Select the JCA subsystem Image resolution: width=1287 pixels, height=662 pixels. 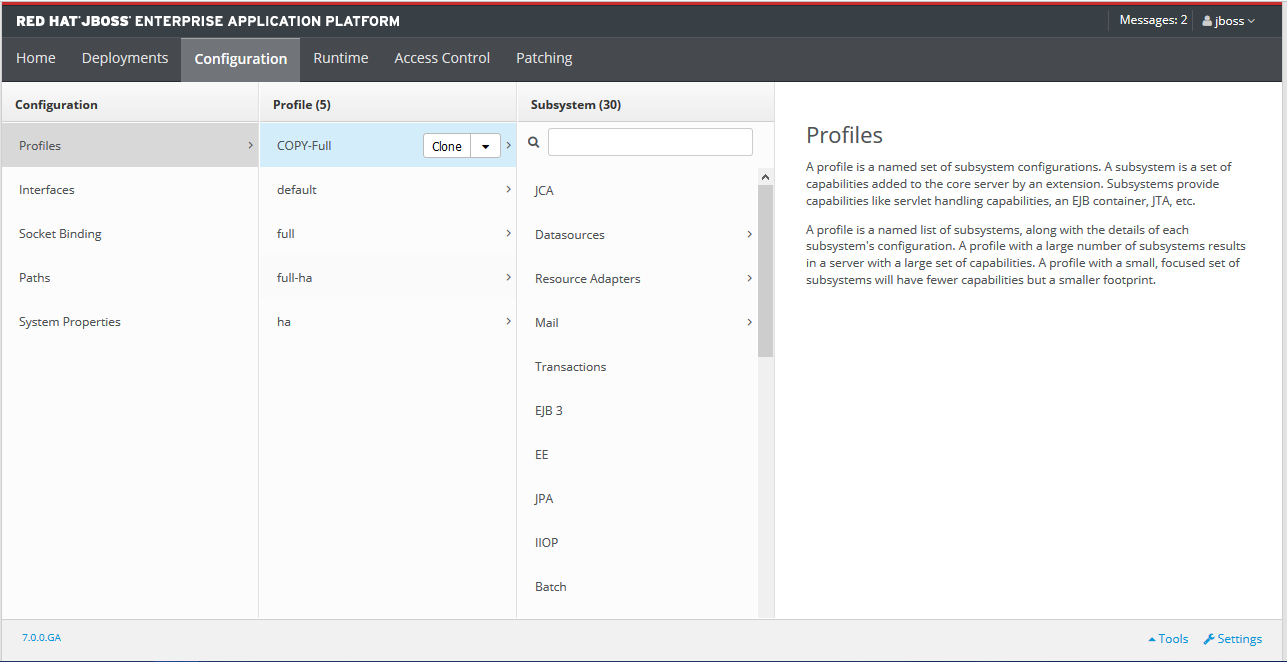637,190
